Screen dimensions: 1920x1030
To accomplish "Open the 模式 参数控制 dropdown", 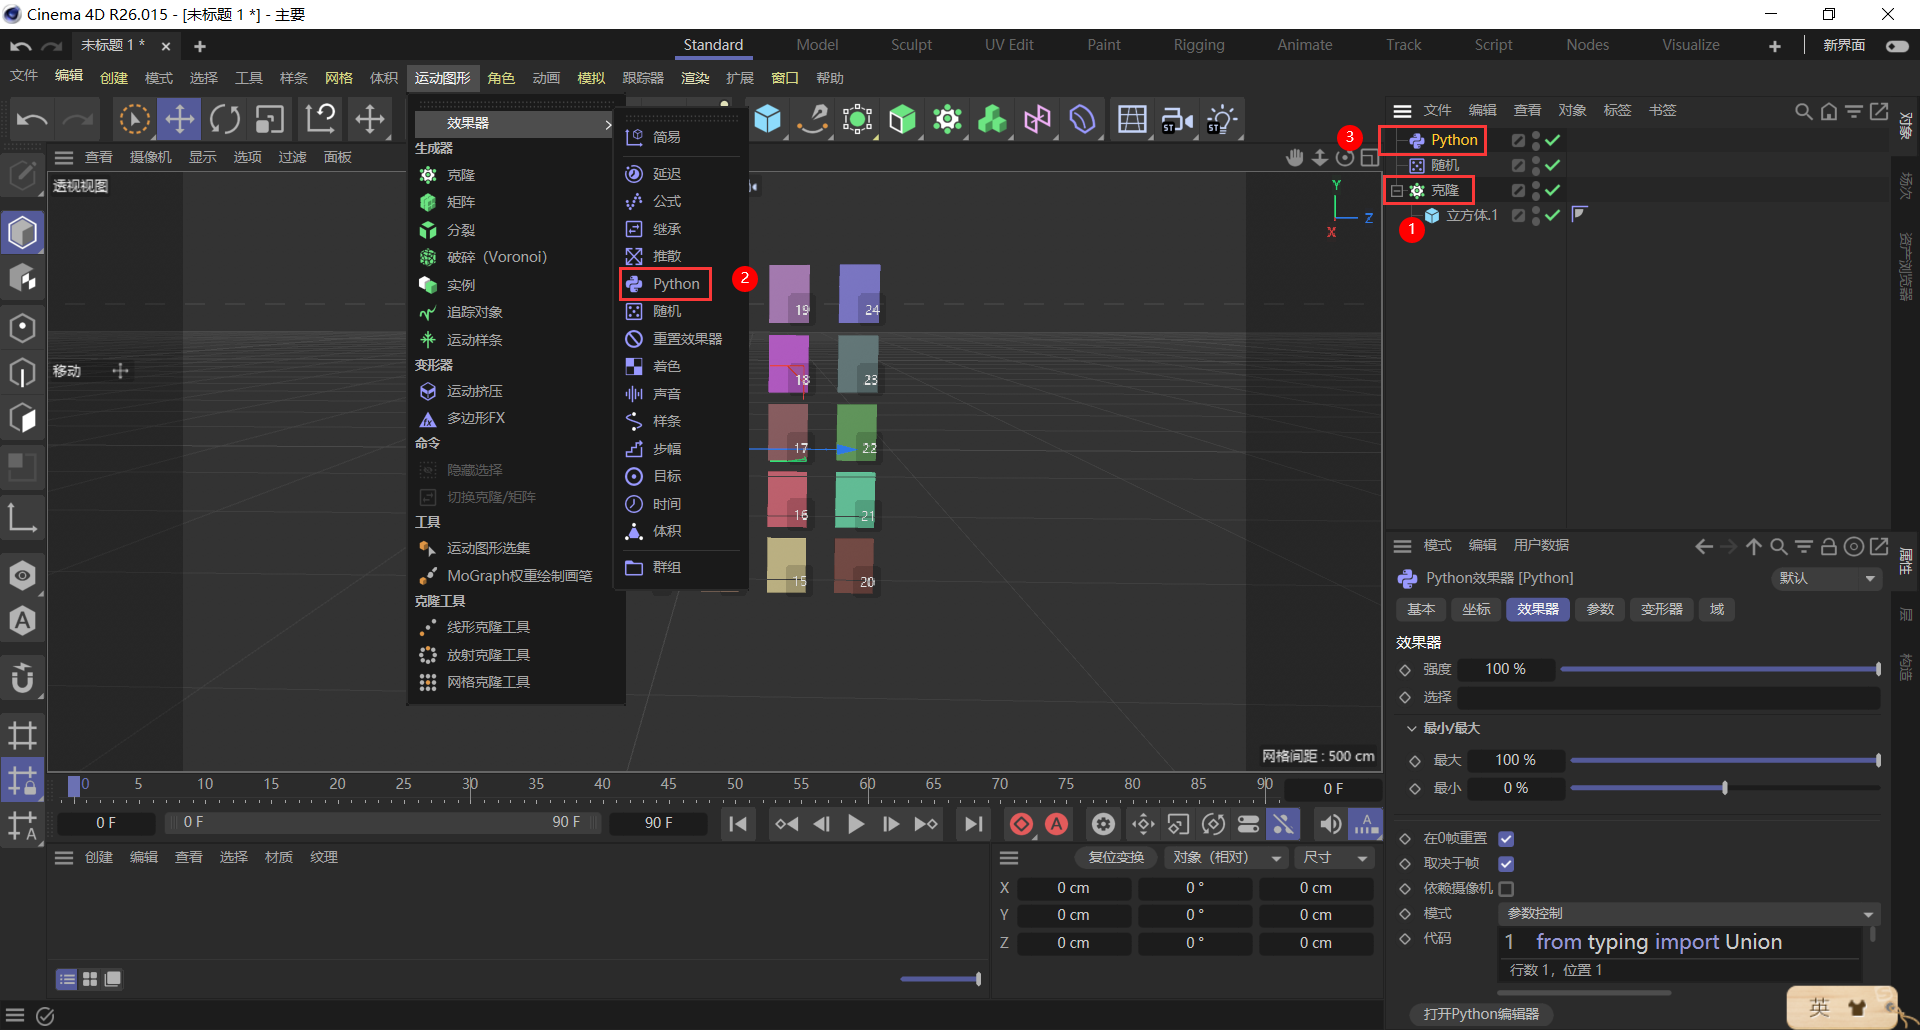I will [x=1689, y=914].
